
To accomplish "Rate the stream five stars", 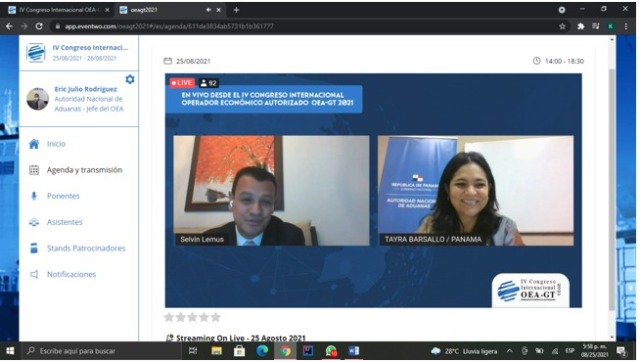I will [x=216, y=317].
